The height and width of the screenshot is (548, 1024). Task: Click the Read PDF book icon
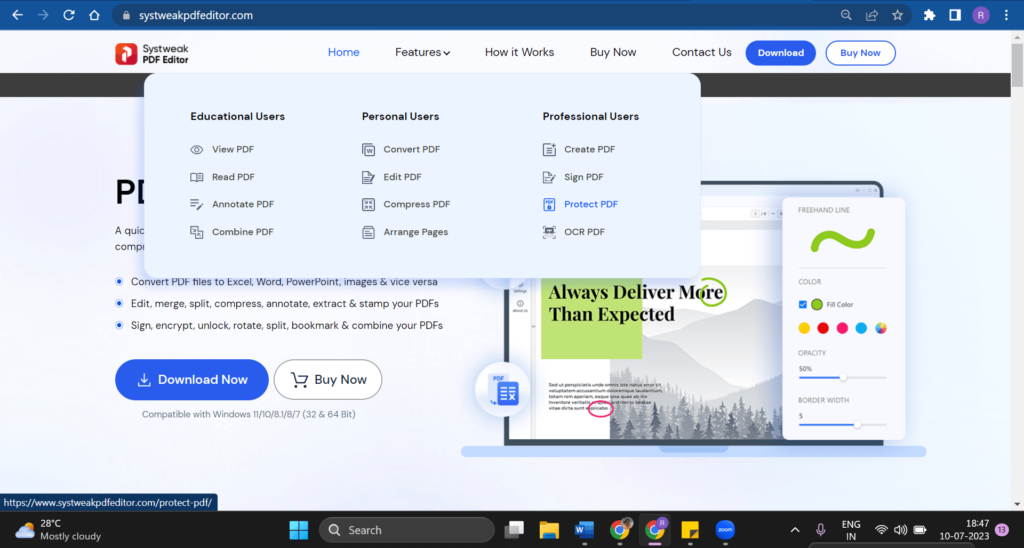[197, 177]
